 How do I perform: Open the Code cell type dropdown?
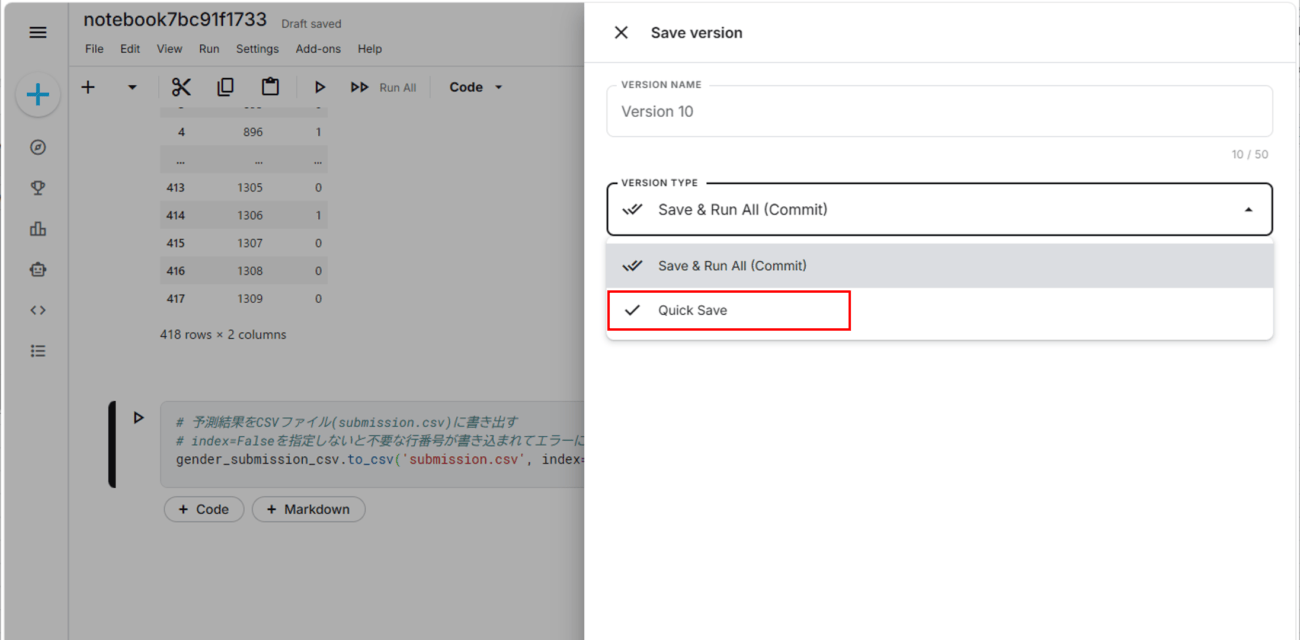click(476, 87)
